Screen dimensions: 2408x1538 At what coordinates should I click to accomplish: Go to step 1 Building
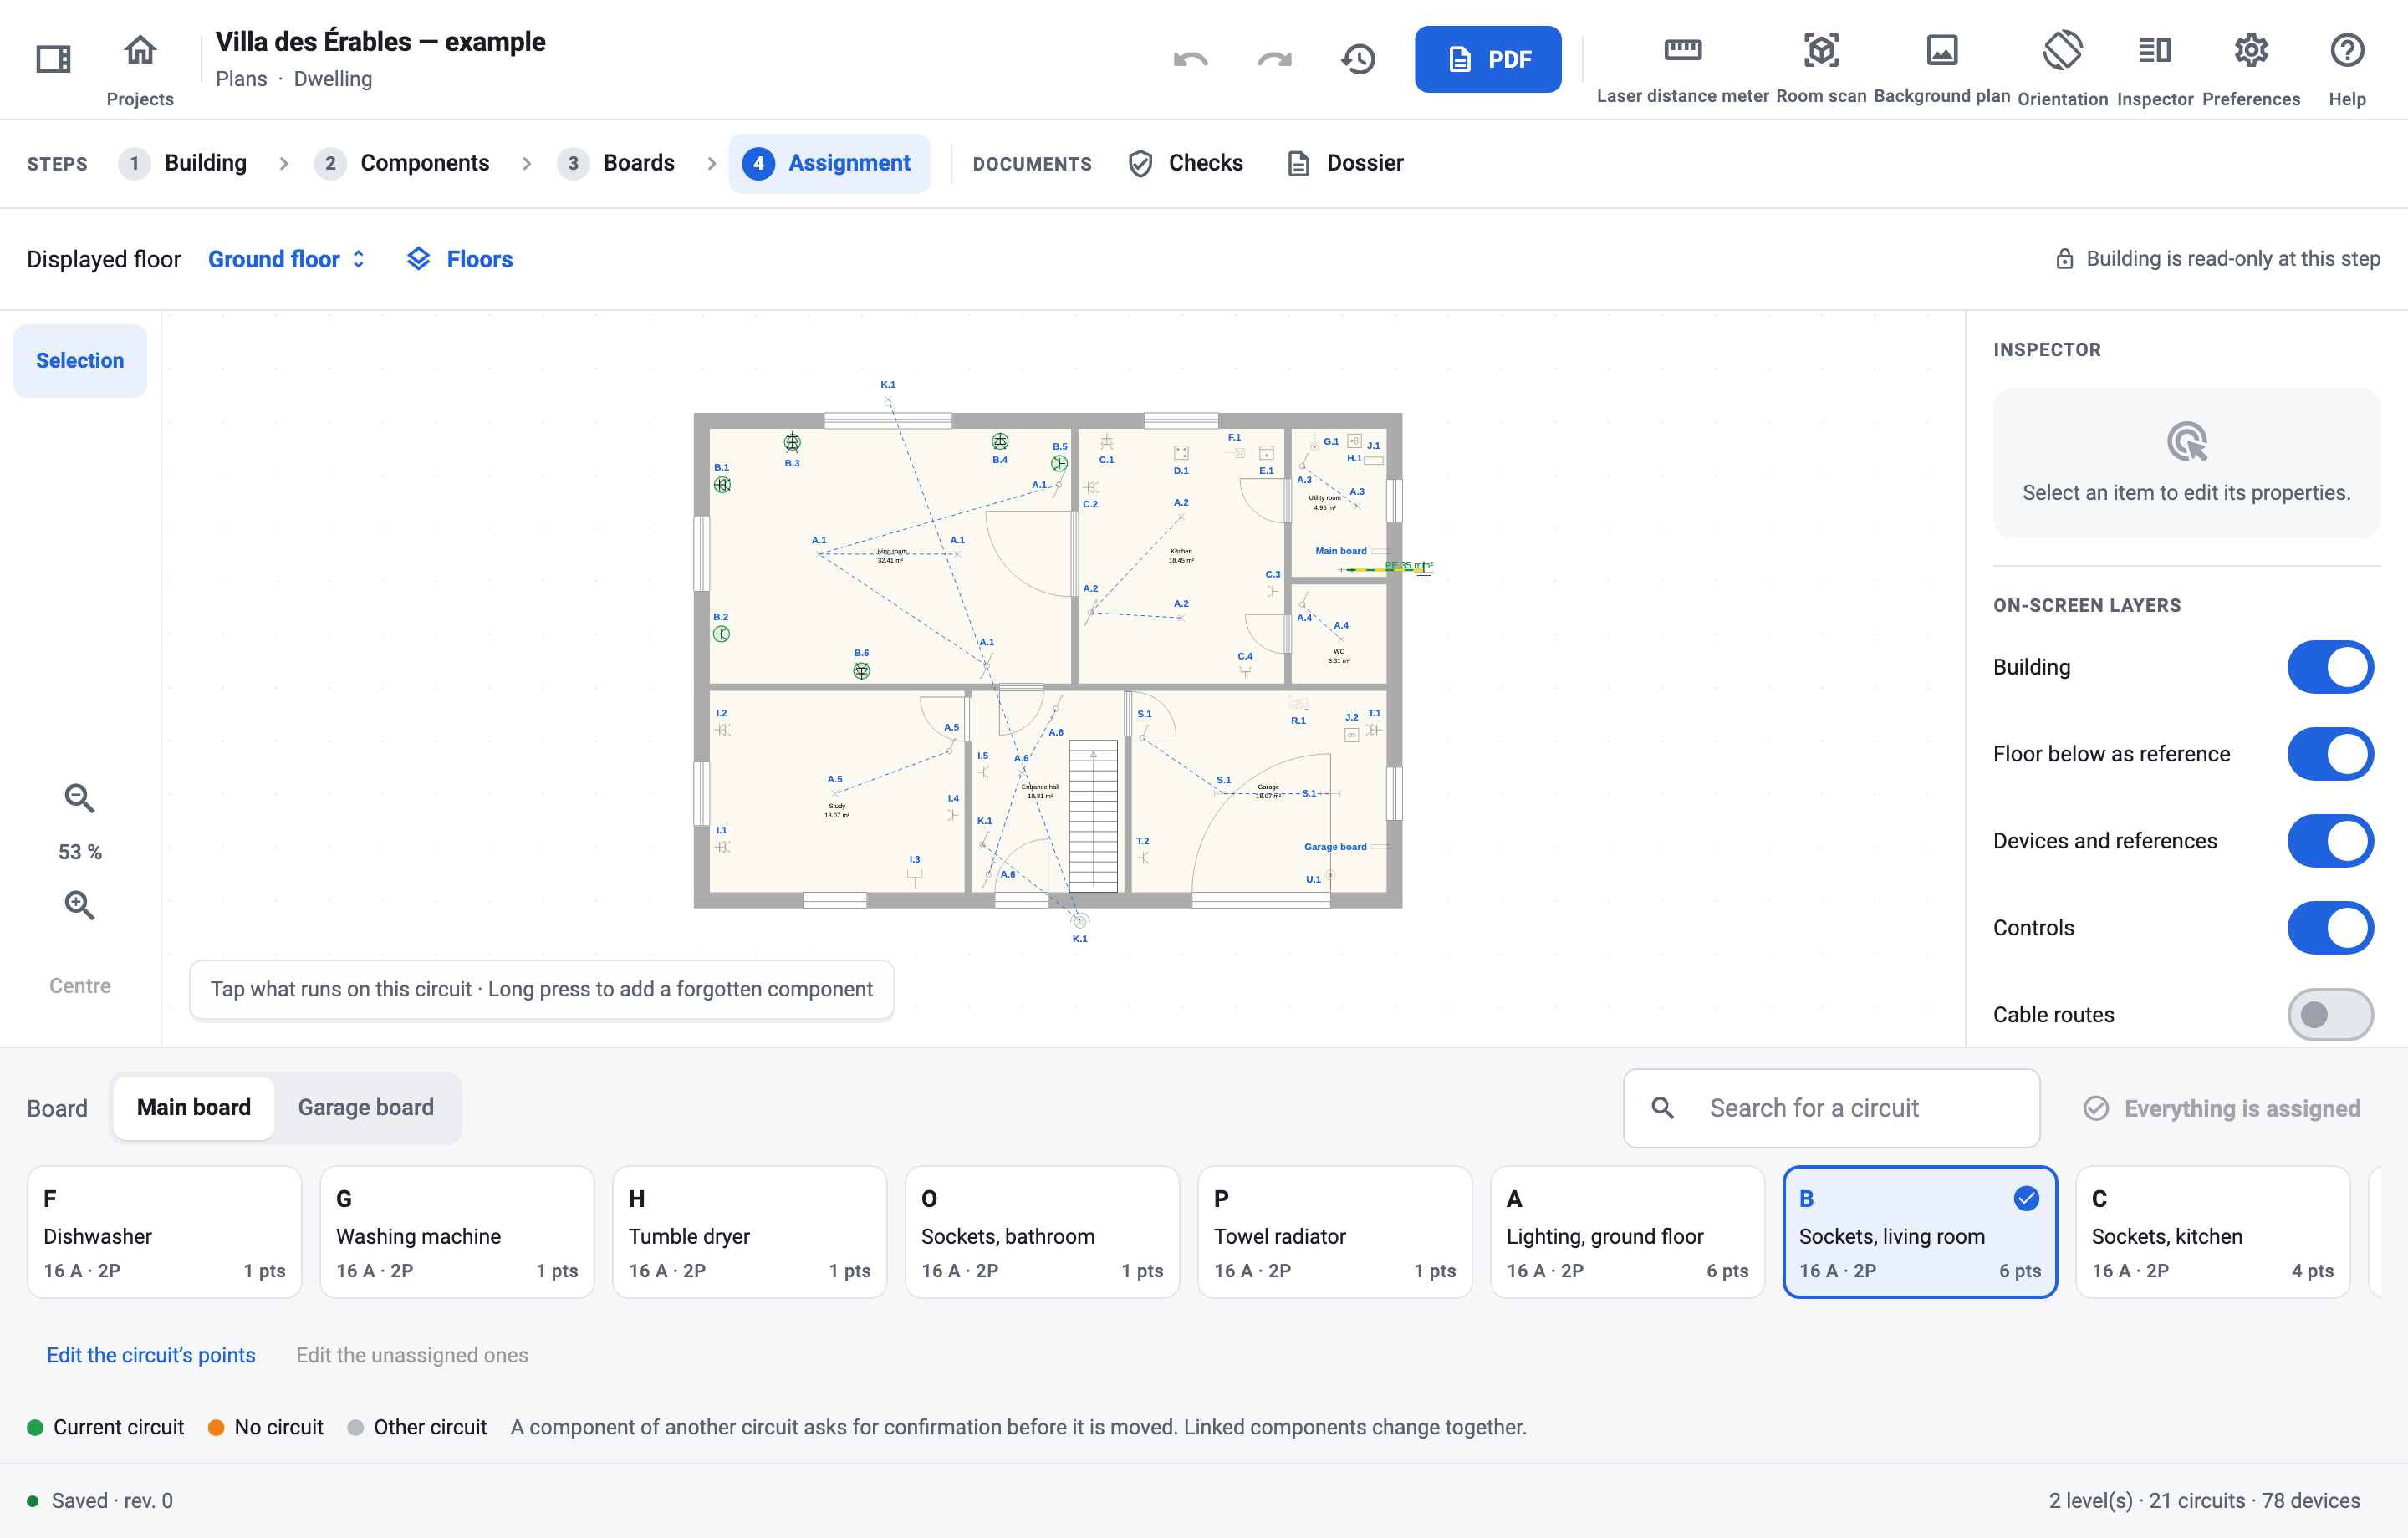point(183,163)
